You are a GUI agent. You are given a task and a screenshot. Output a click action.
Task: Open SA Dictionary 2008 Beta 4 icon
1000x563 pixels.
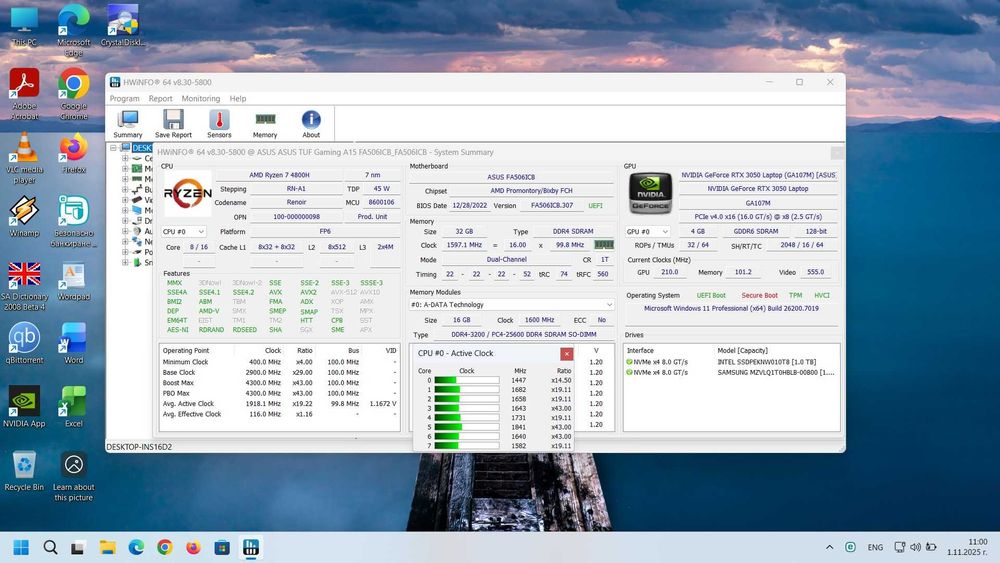(x=24, y=285)
